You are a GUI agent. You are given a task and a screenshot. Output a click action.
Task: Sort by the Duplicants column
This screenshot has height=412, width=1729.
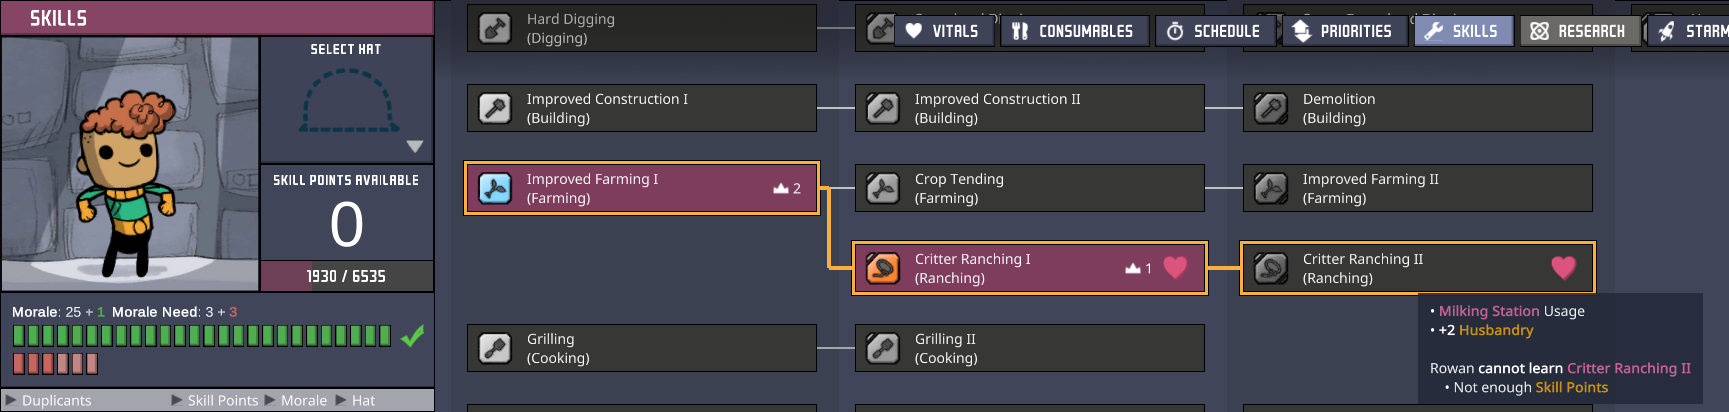(56, 400)
